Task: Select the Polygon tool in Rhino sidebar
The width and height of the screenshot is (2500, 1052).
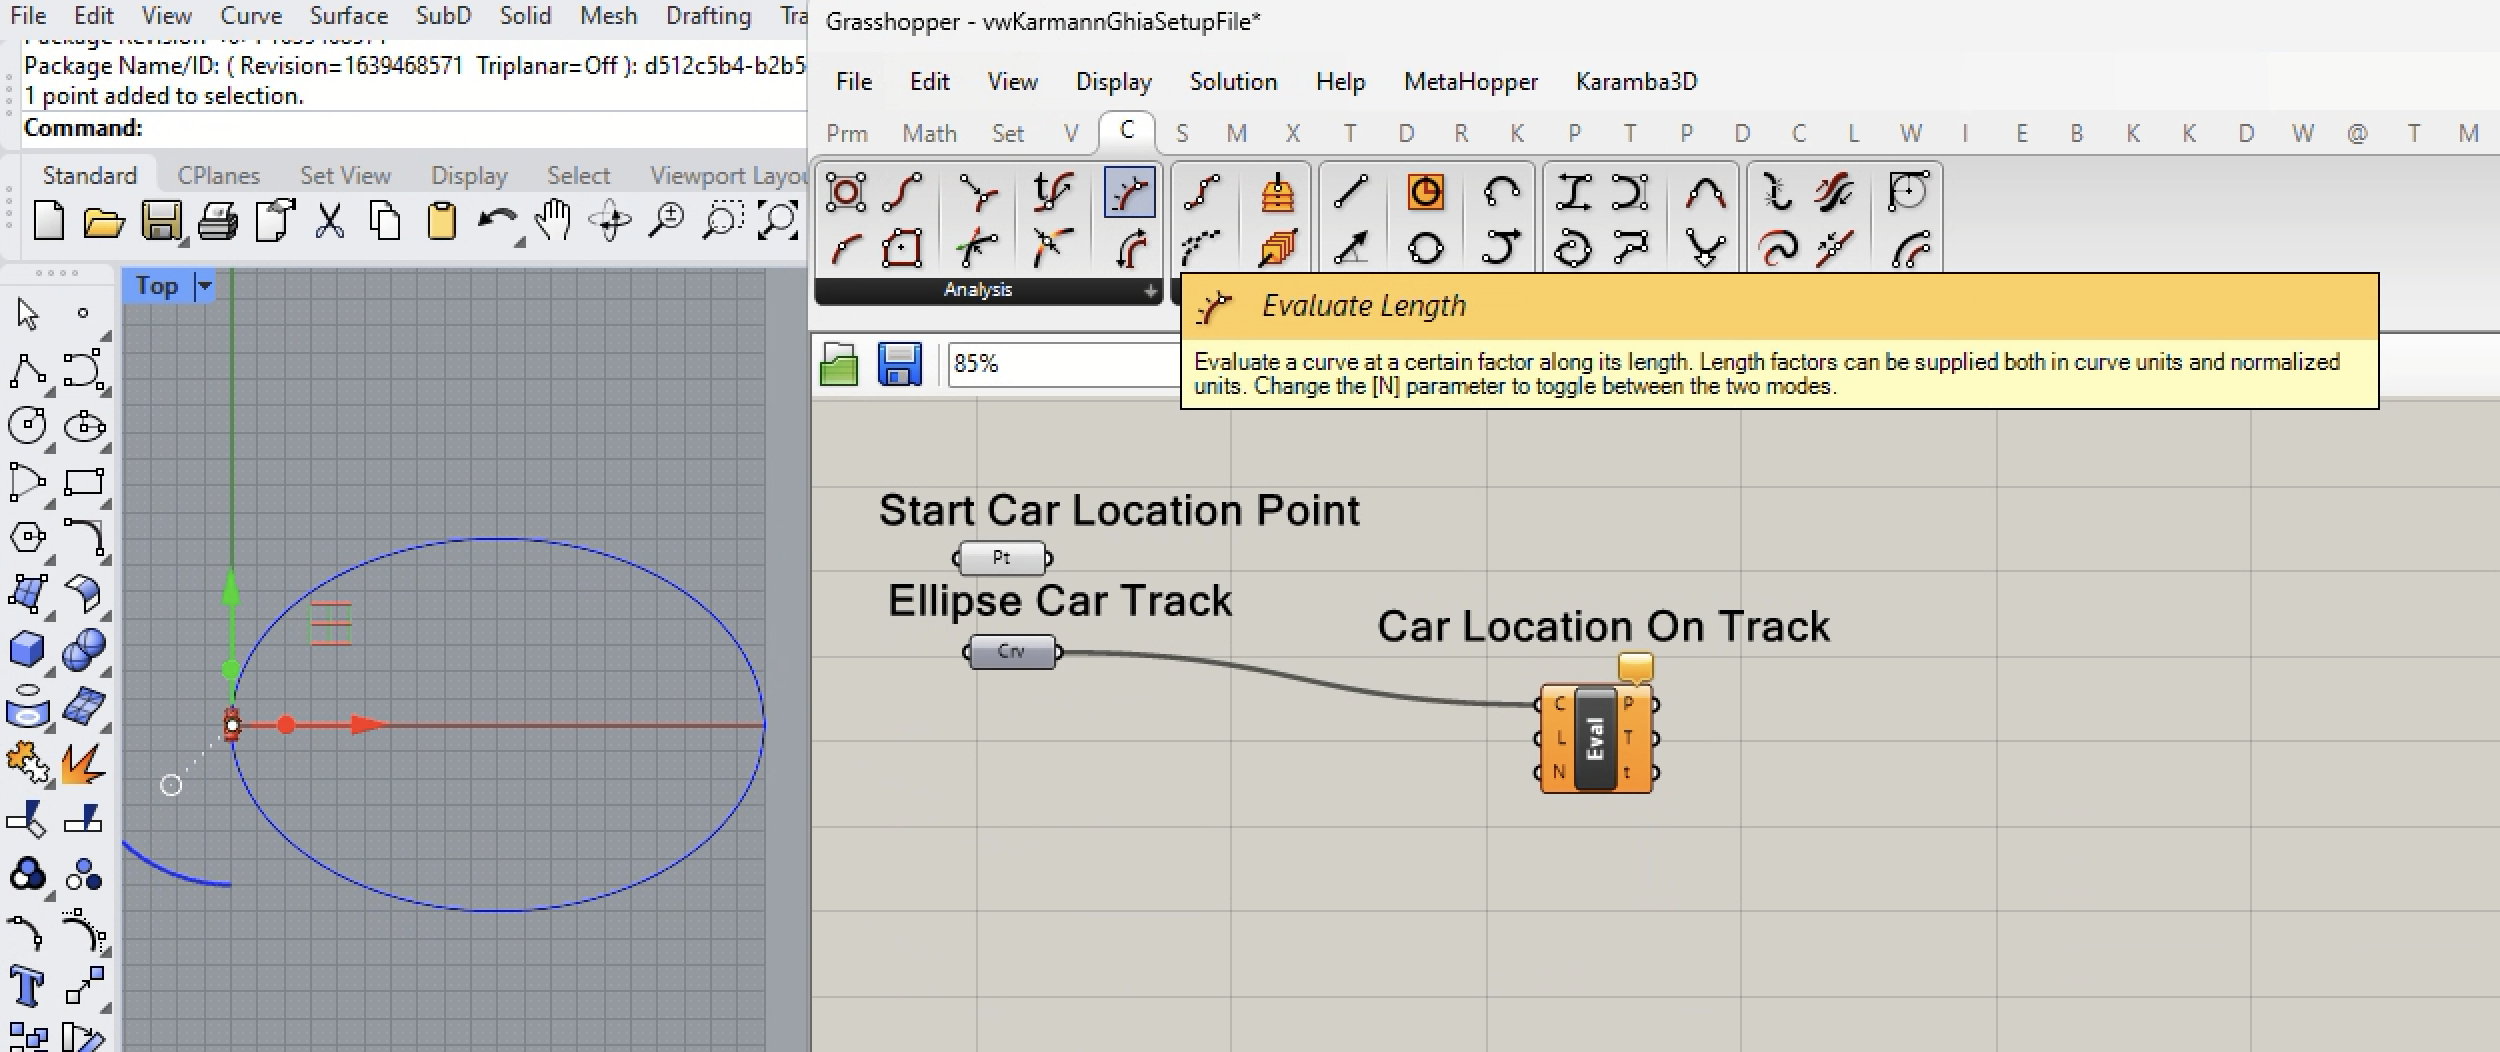Action: tap(28, 538)
